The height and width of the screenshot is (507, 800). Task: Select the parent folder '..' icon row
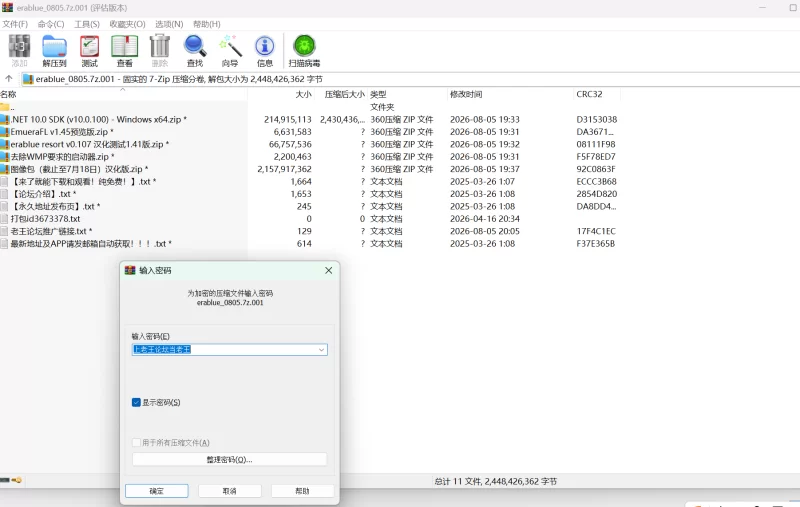pos(5,107)
